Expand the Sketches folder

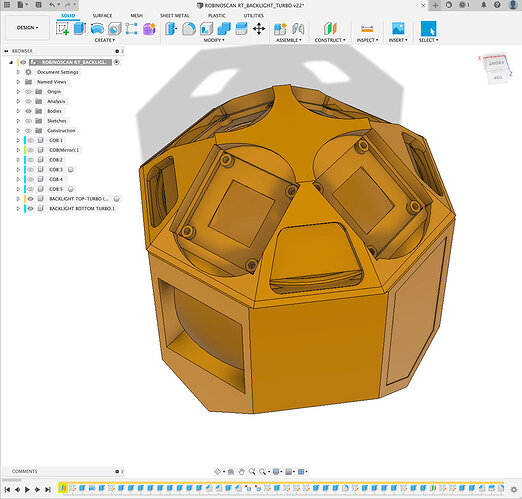point(18,121)
